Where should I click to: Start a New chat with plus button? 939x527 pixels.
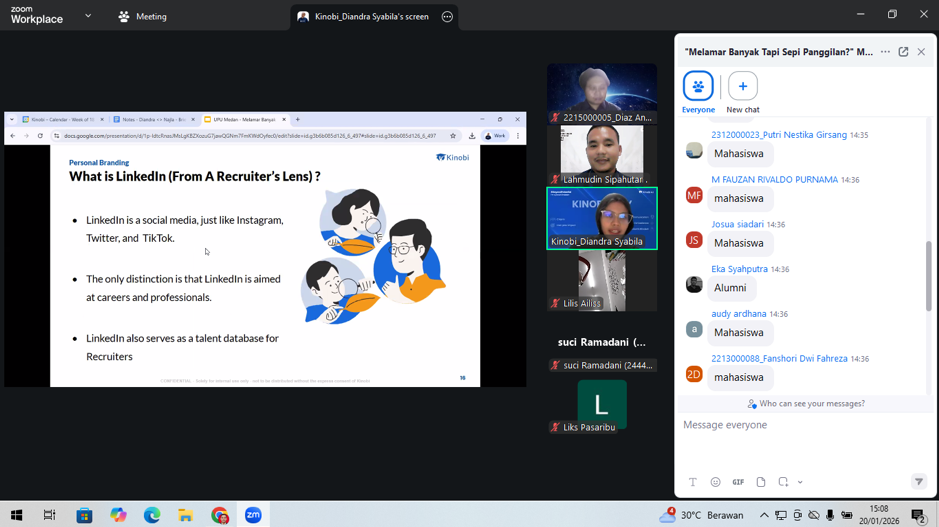click(x=742, y=87)
